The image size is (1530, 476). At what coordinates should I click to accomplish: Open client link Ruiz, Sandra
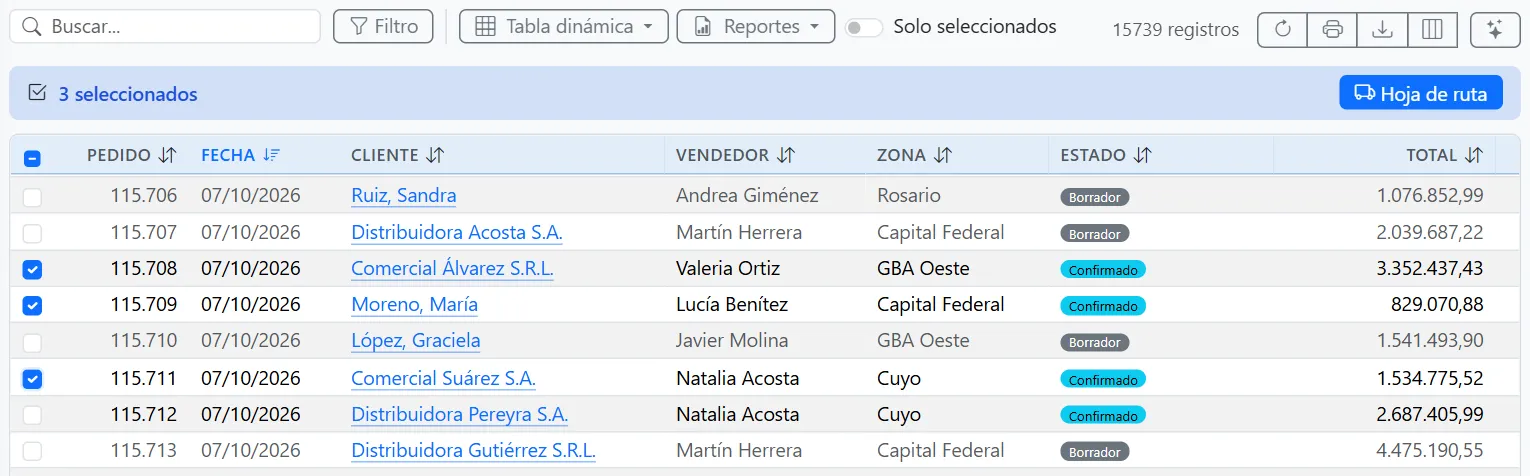pyautogui.click(x=404, y=196)
